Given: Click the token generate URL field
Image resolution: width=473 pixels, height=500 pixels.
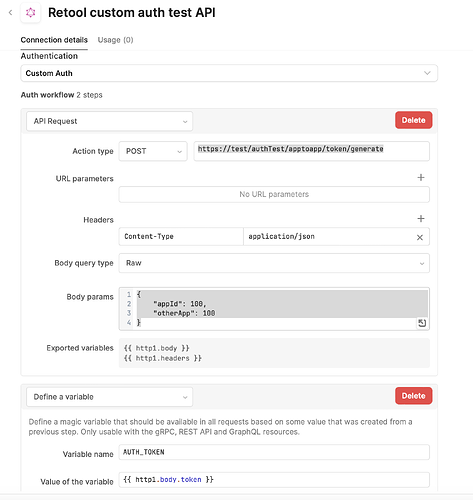Looking at the screenshot, I should [x=311, y=151].
